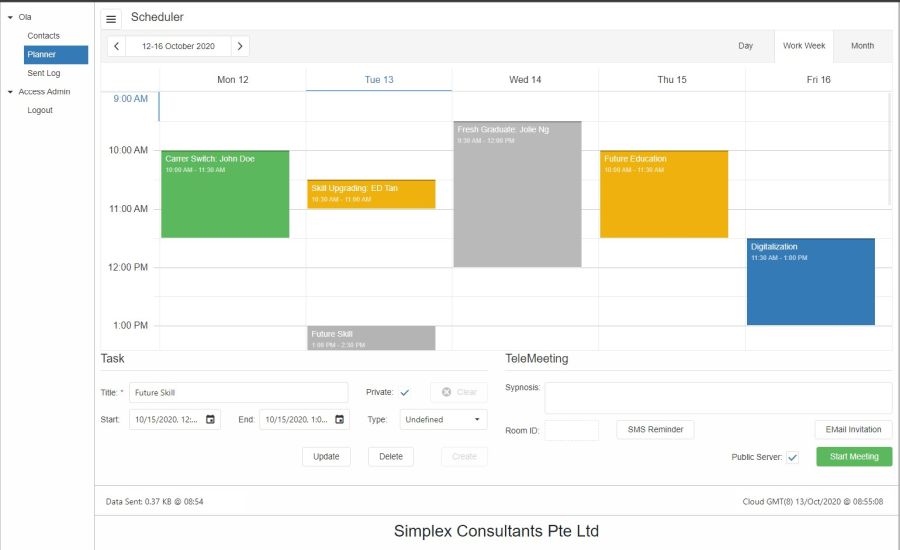Click the hamburger menu icon beside Scheduler
900x550 pixels.
pyautogui.click(x=112, y=19)
